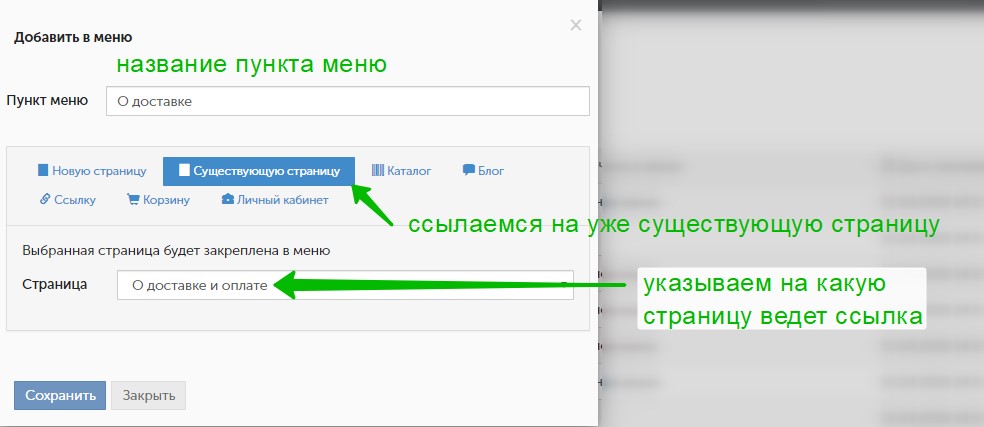Select the Существующую страницу tab

259,171
